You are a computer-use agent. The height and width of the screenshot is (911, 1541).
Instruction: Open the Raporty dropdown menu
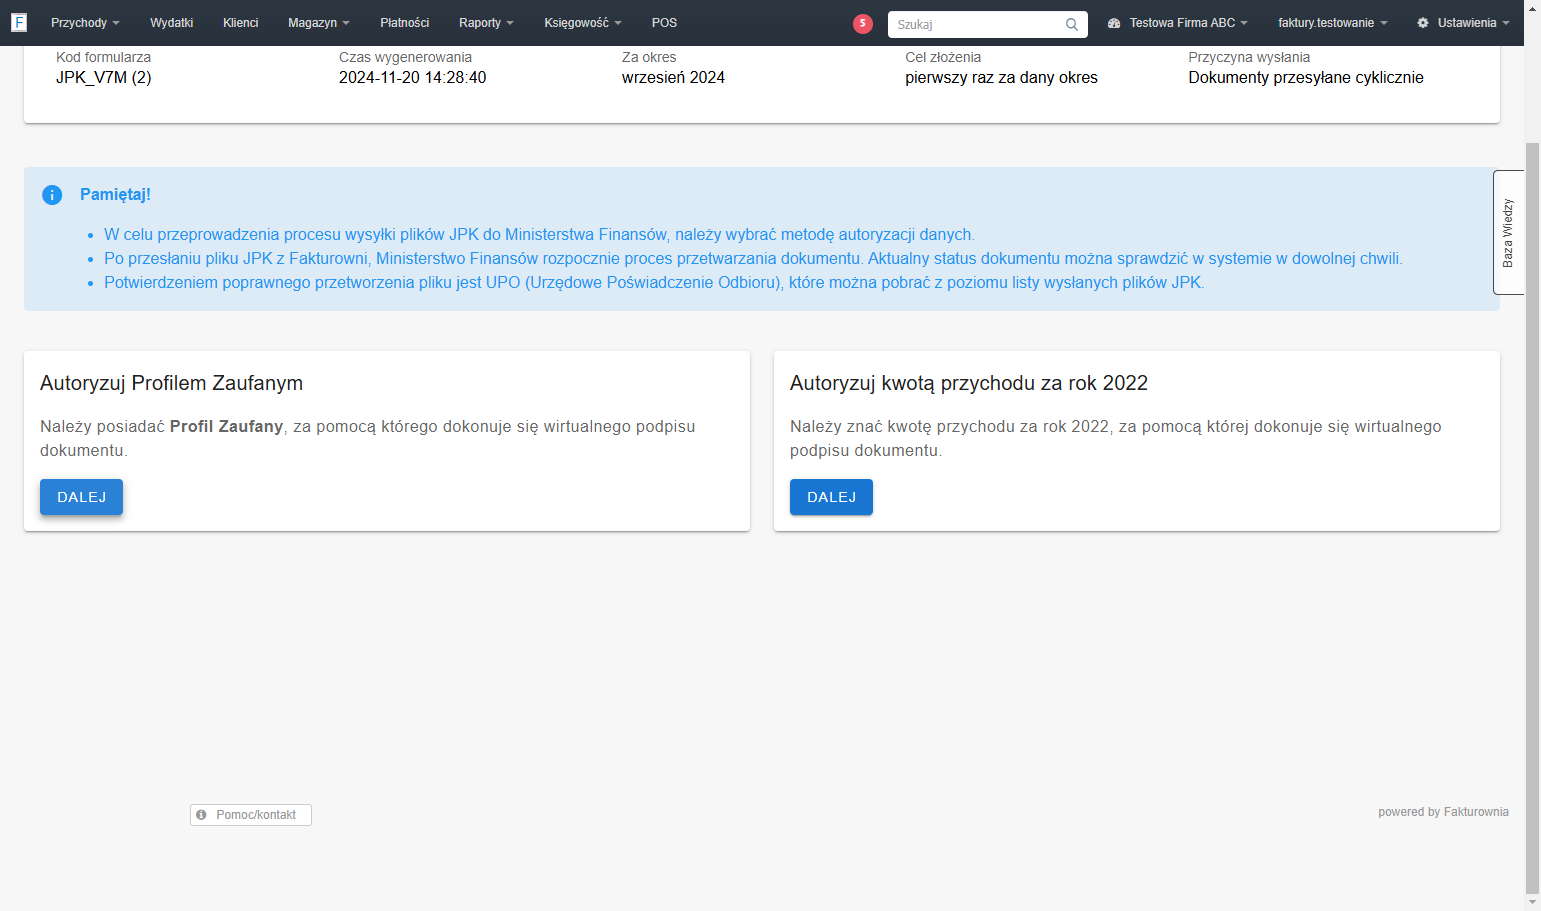coord(486,23)
